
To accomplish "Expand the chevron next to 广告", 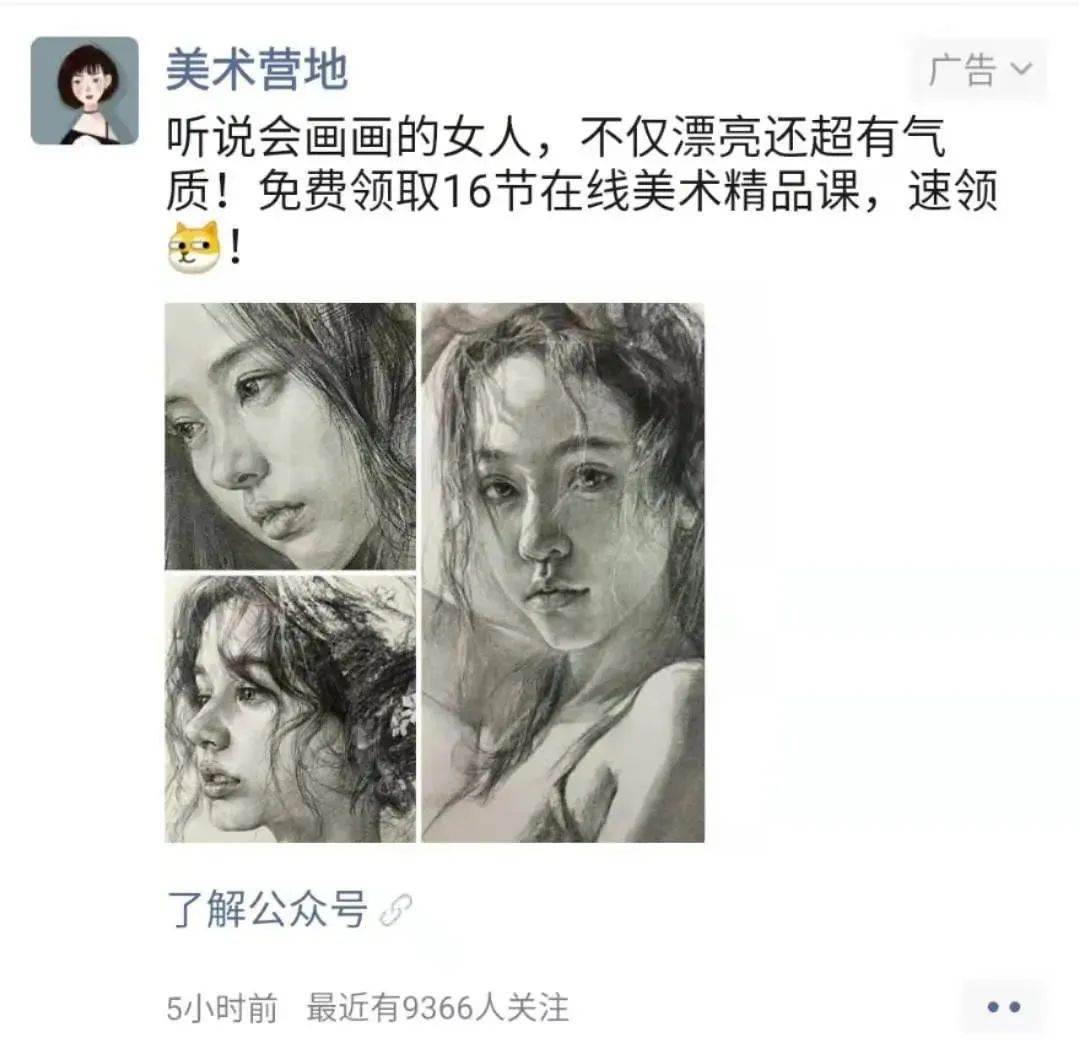I will [1021, 68].
